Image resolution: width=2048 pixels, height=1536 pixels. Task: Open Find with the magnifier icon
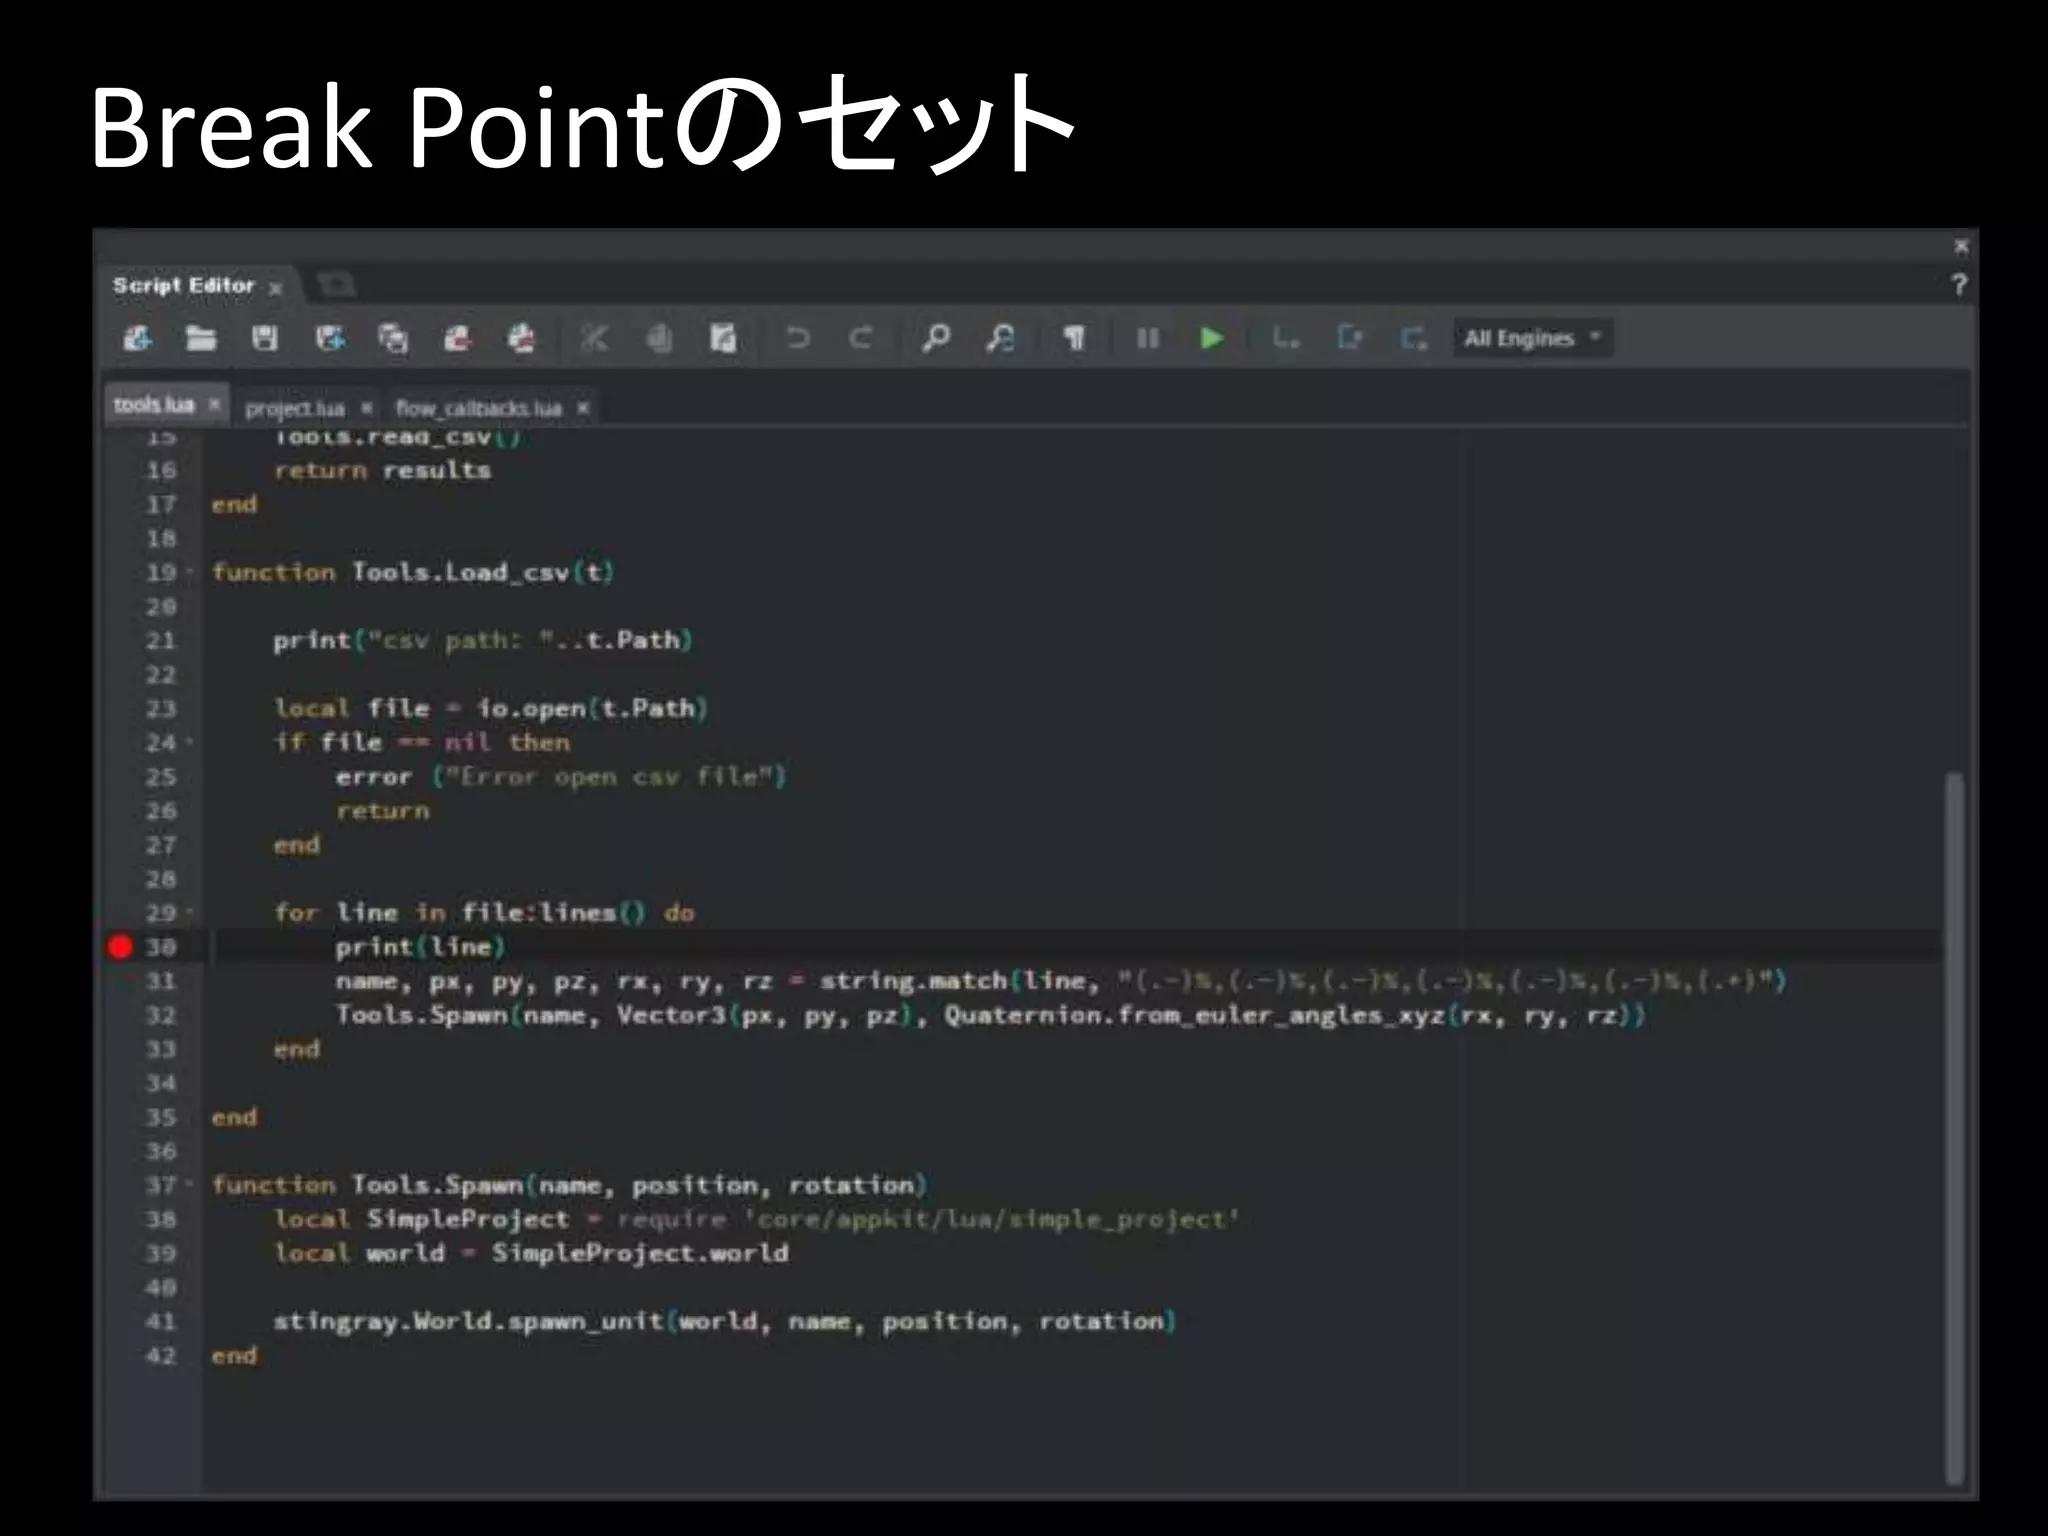(x=935, y=338)
